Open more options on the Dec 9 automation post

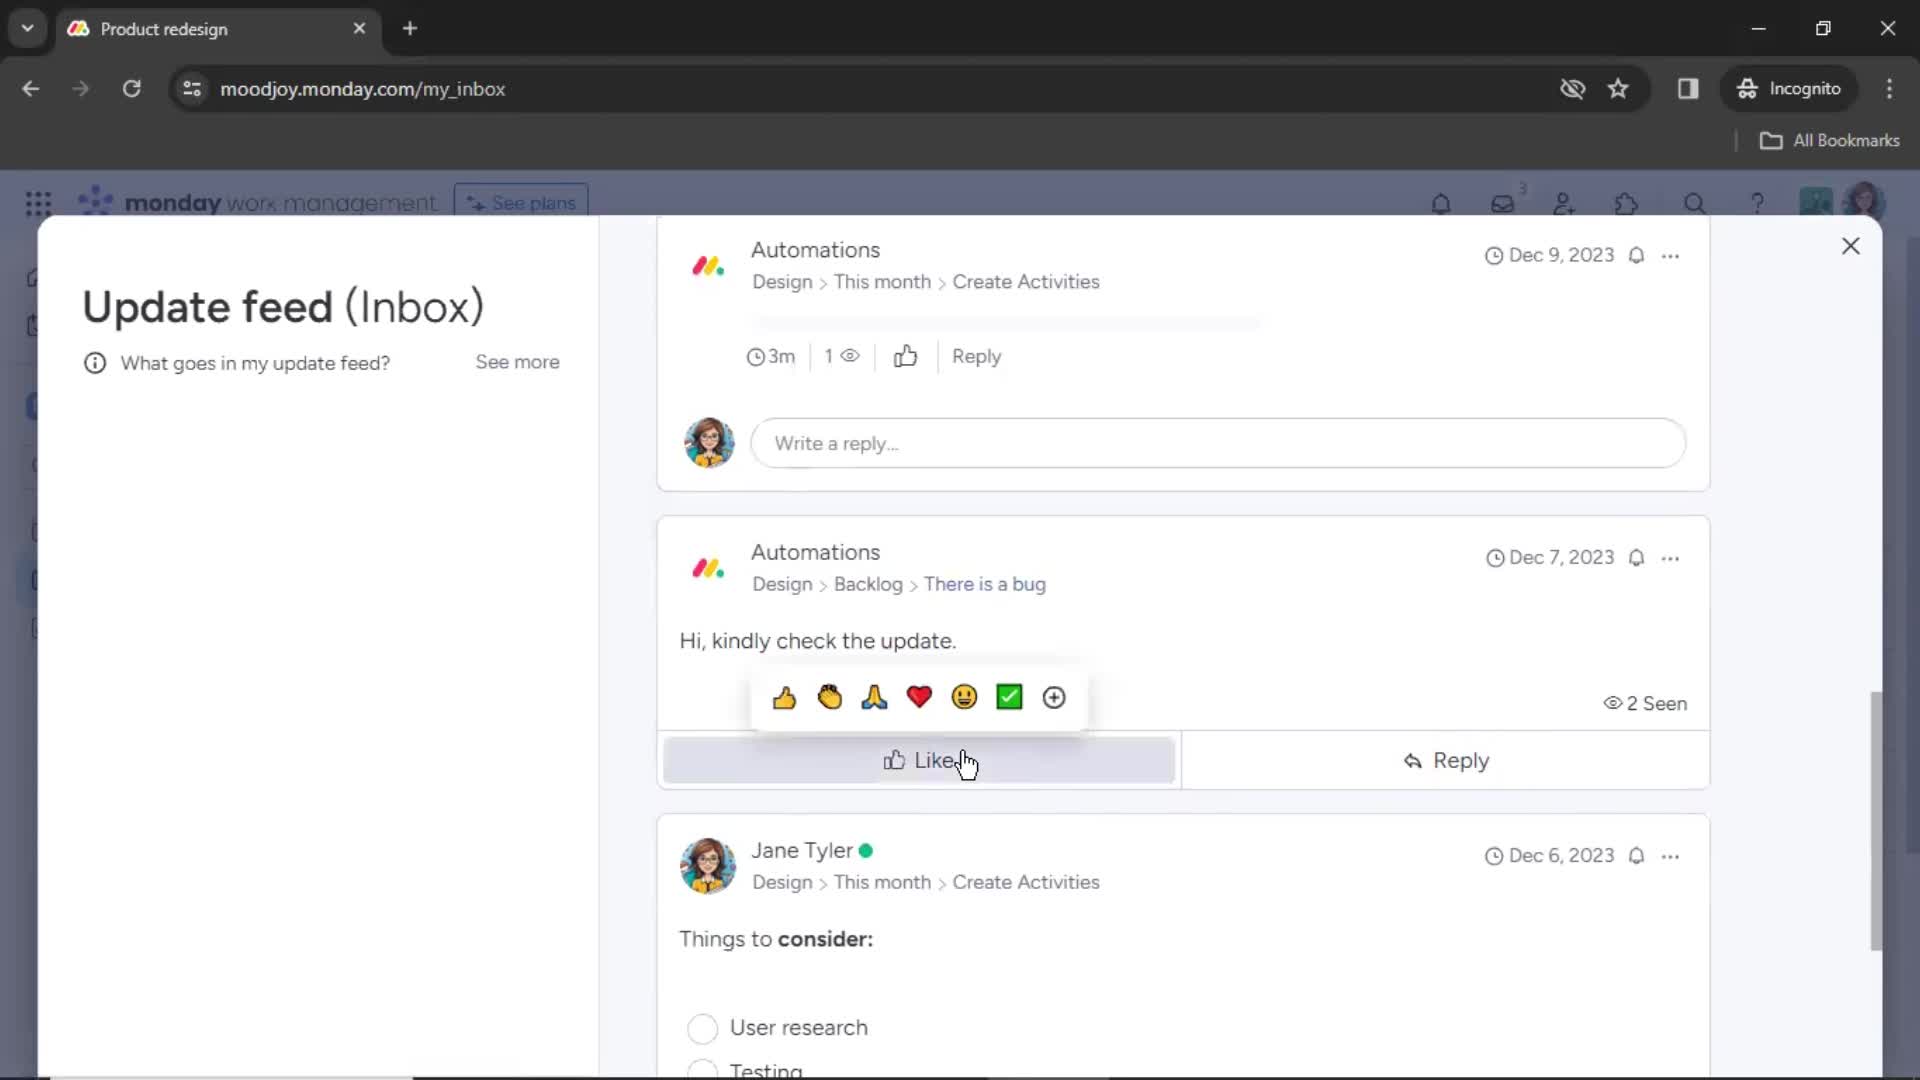tap(1673, 255)
